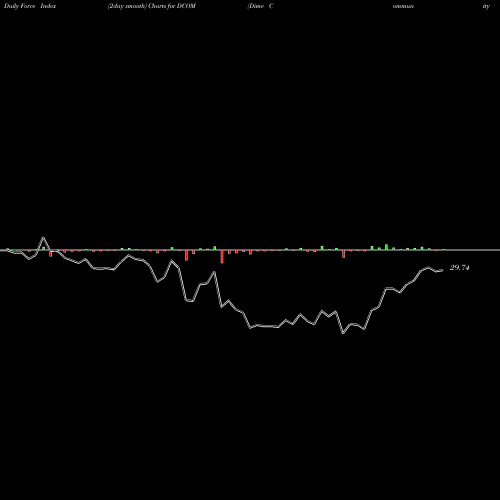Click the 29.74 value label
The height and width of the screenshot is (500, 500).
click(x=459, y=268)
